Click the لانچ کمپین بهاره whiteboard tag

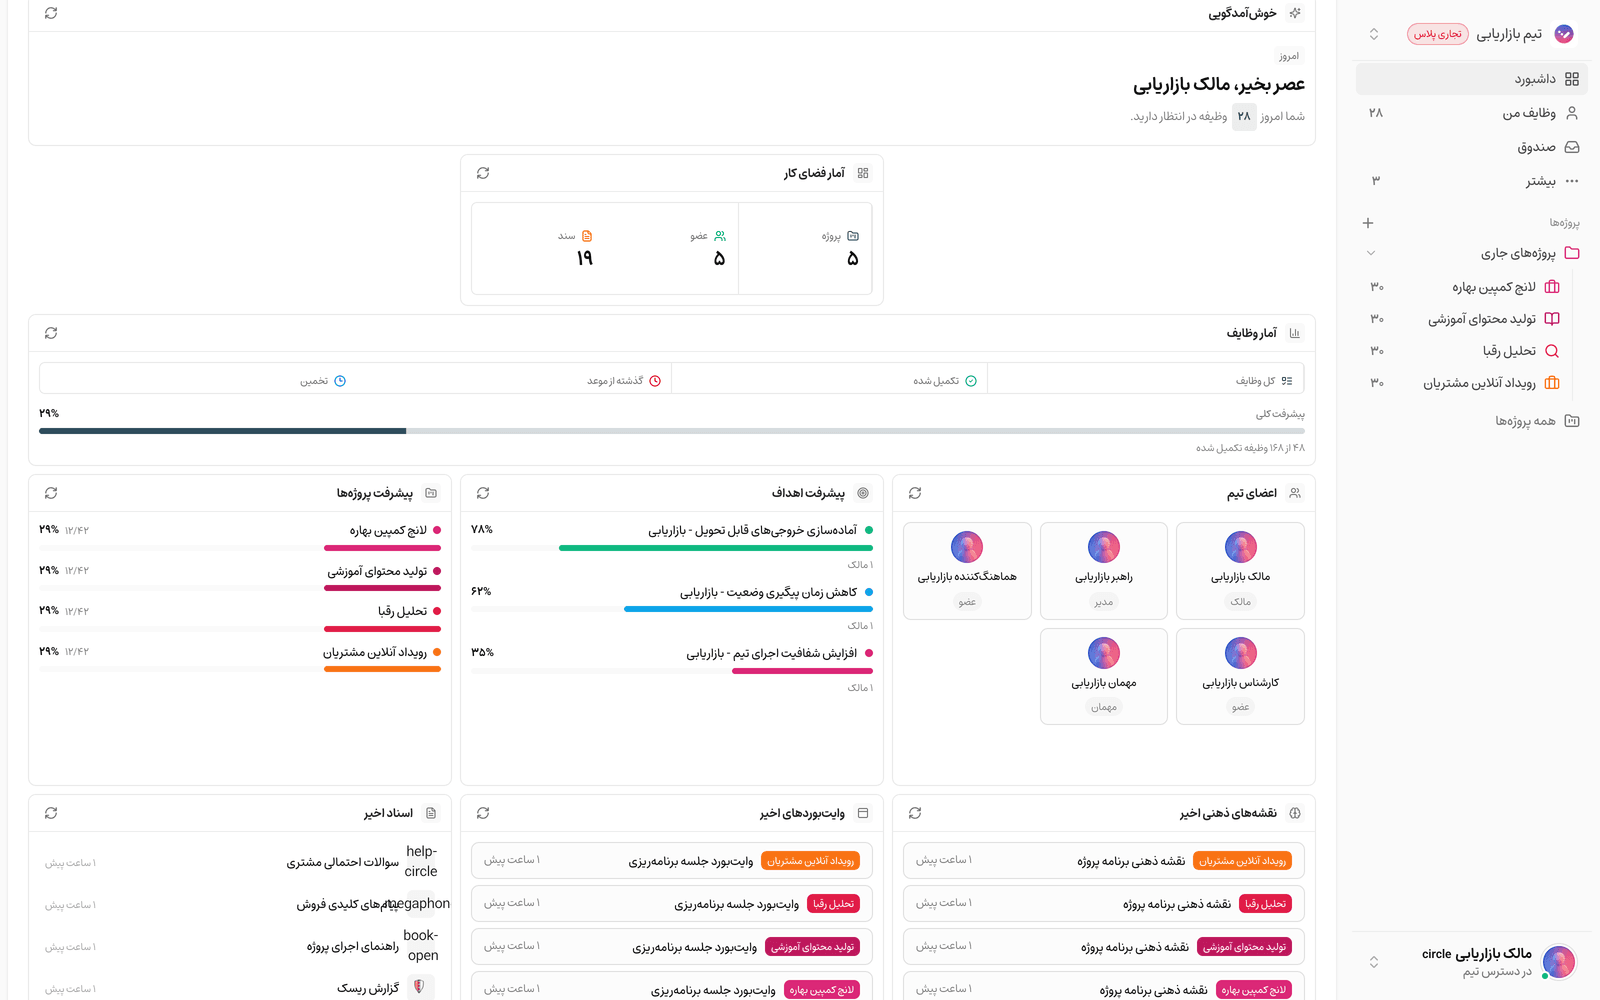pyautogui.click(x=822, y=990)
